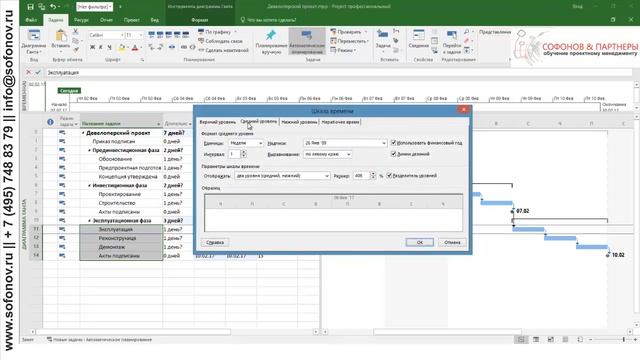
Task: Click the Save icon in quick access toolbar
Action: click(31, 7)
